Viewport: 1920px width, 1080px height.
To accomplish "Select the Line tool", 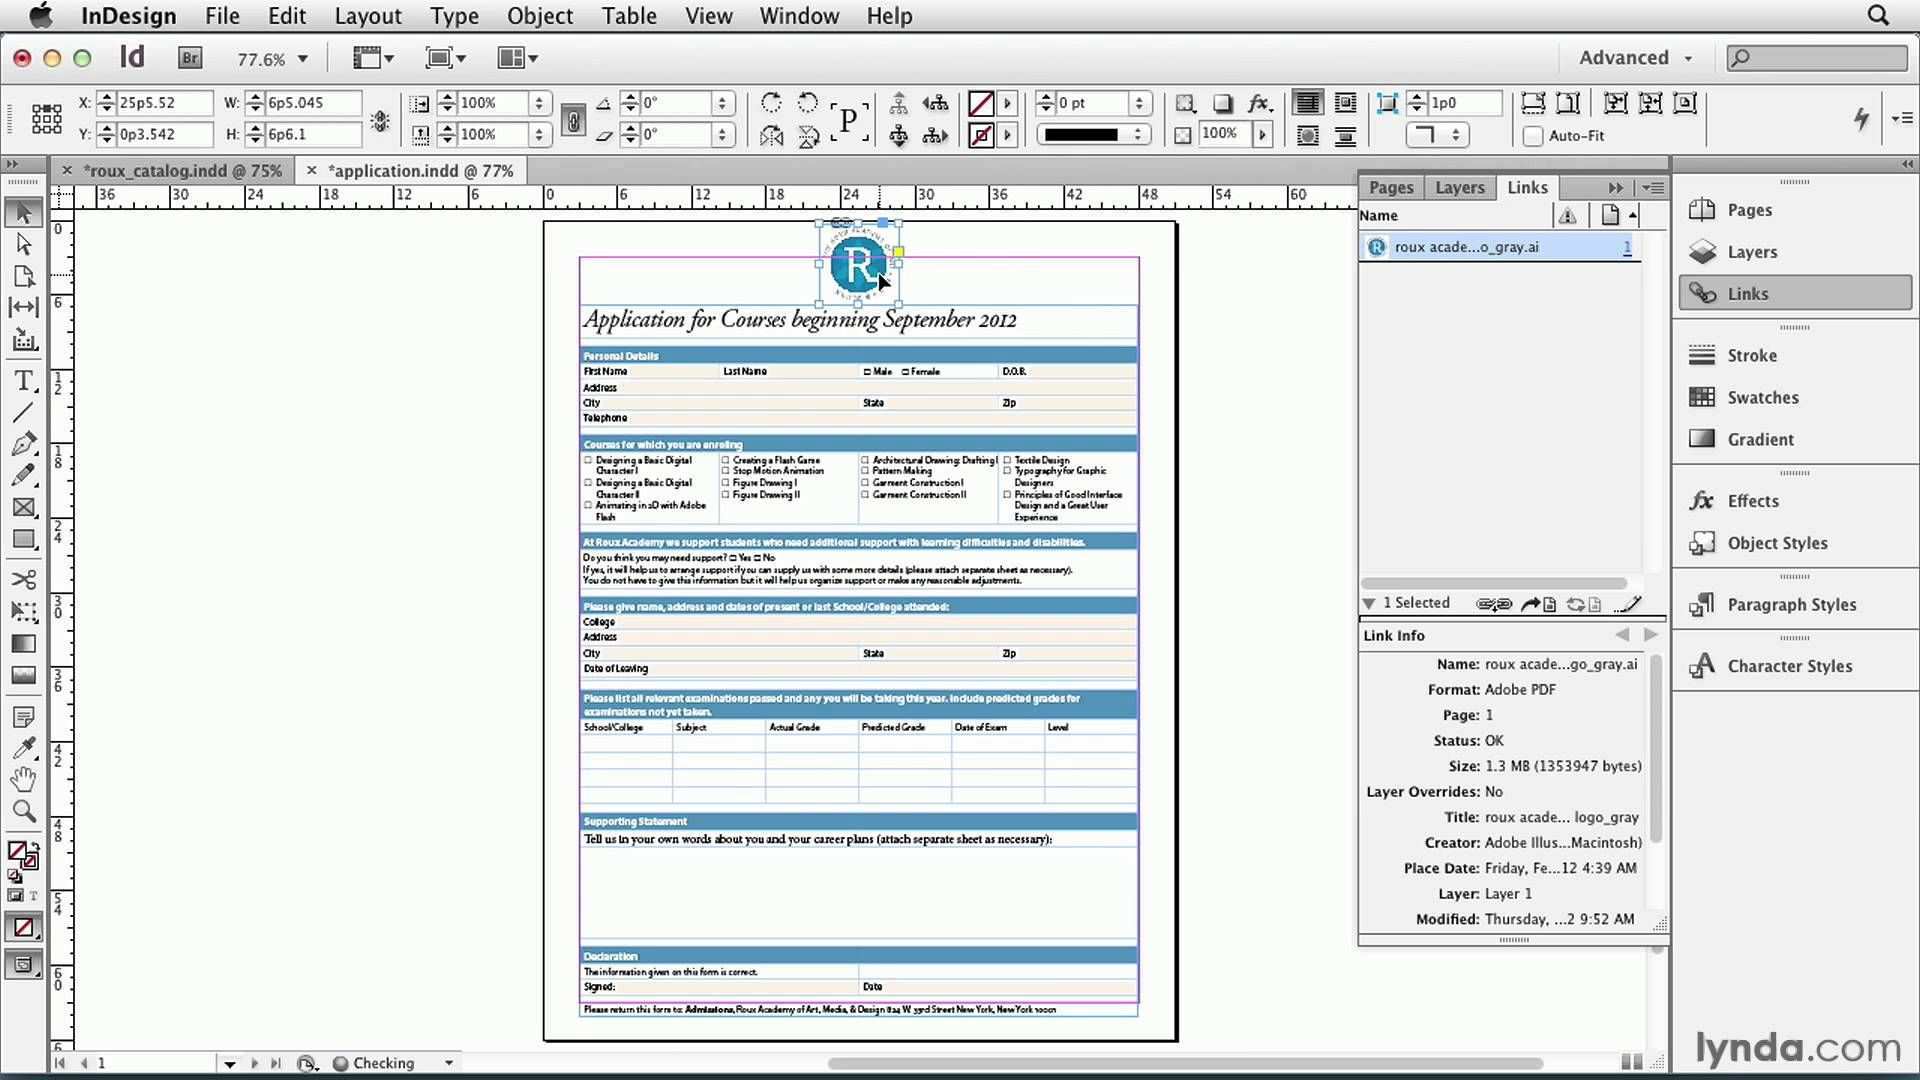I will tap(24, 411).
